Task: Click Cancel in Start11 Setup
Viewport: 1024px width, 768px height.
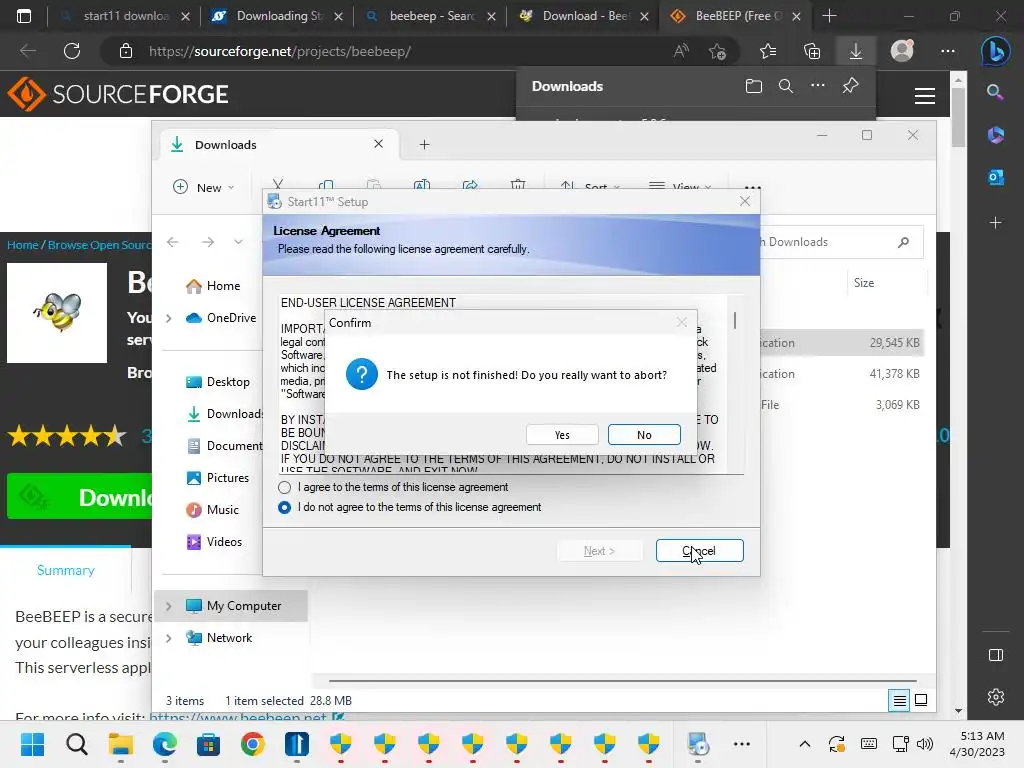Action: [699, 551]
